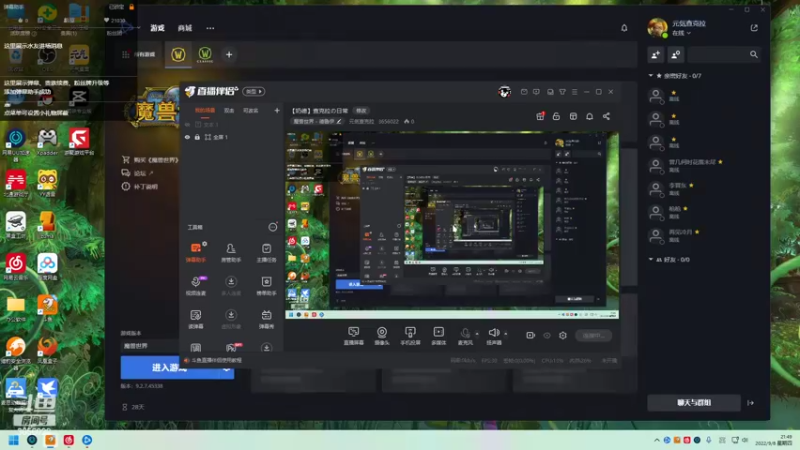The width and height of the screenshot is (800, 450).
Task: Click the 手机投屏 phone mirroring icon
Action: tap(410, 336)
